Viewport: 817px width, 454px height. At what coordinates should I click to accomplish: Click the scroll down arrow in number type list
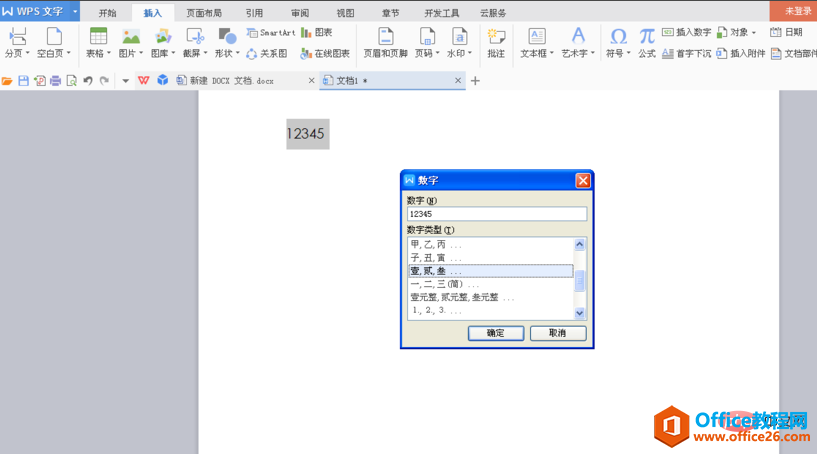[579, 313]
